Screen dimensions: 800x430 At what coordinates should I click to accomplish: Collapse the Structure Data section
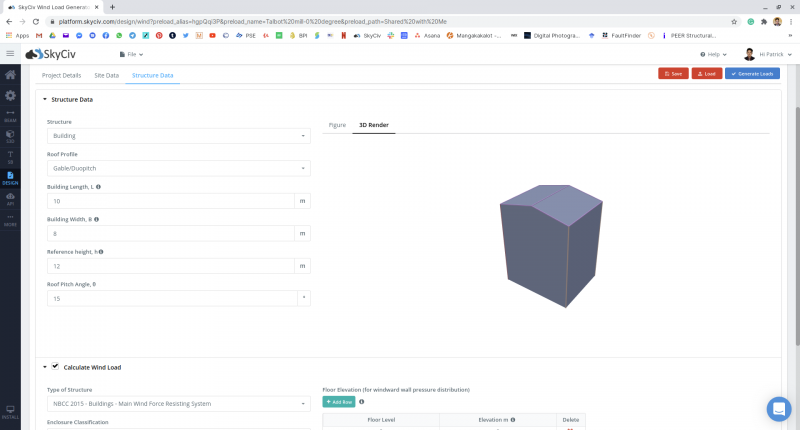[45, 100]
